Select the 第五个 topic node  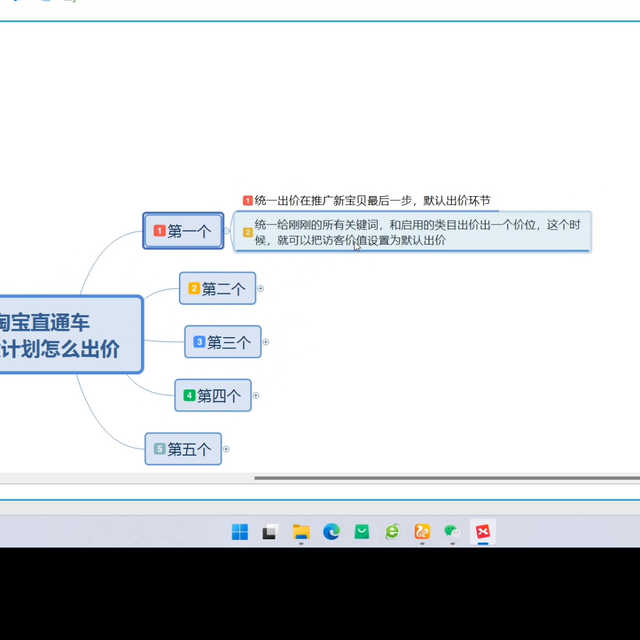183,449
